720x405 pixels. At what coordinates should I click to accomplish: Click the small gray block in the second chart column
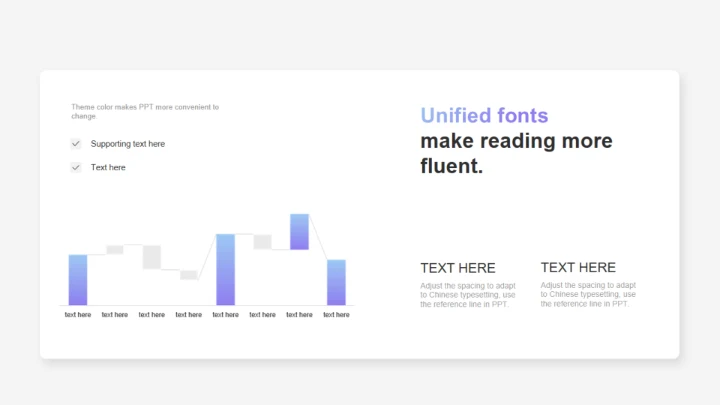point(115,249)
